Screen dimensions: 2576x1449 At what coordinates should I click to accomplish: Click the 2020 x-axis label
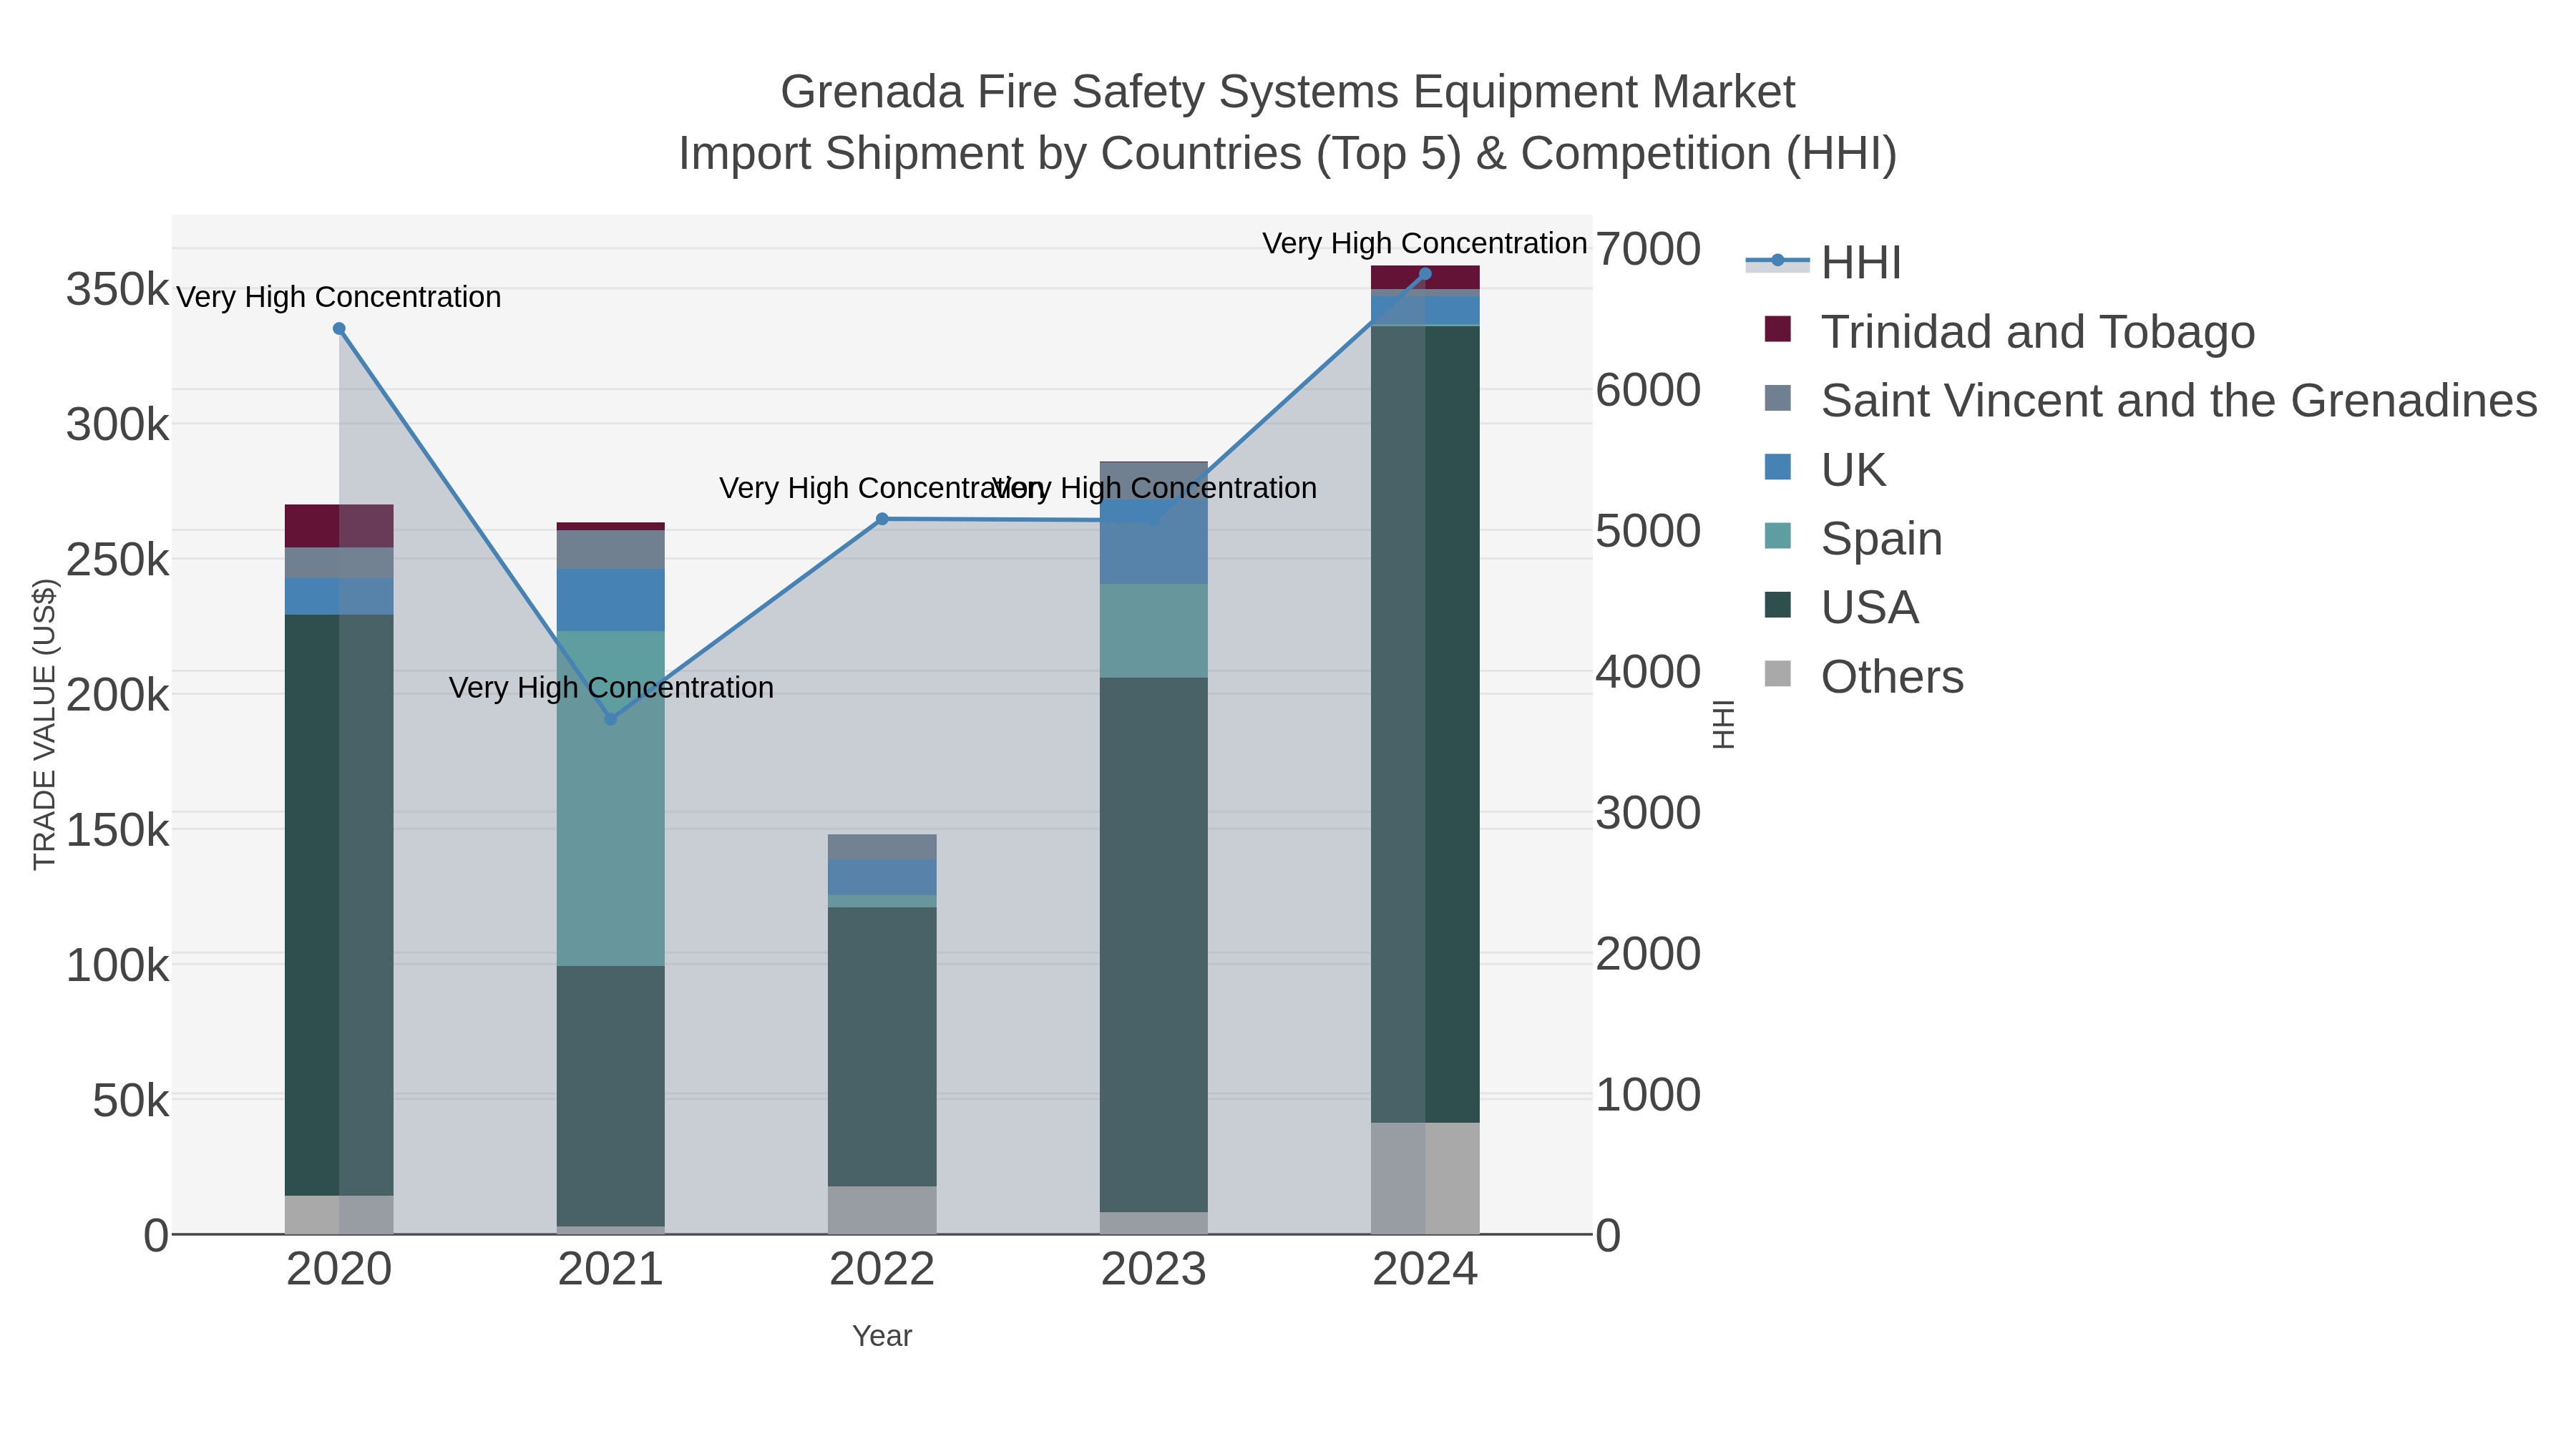pyautogui.click(x=339, y=1270)
